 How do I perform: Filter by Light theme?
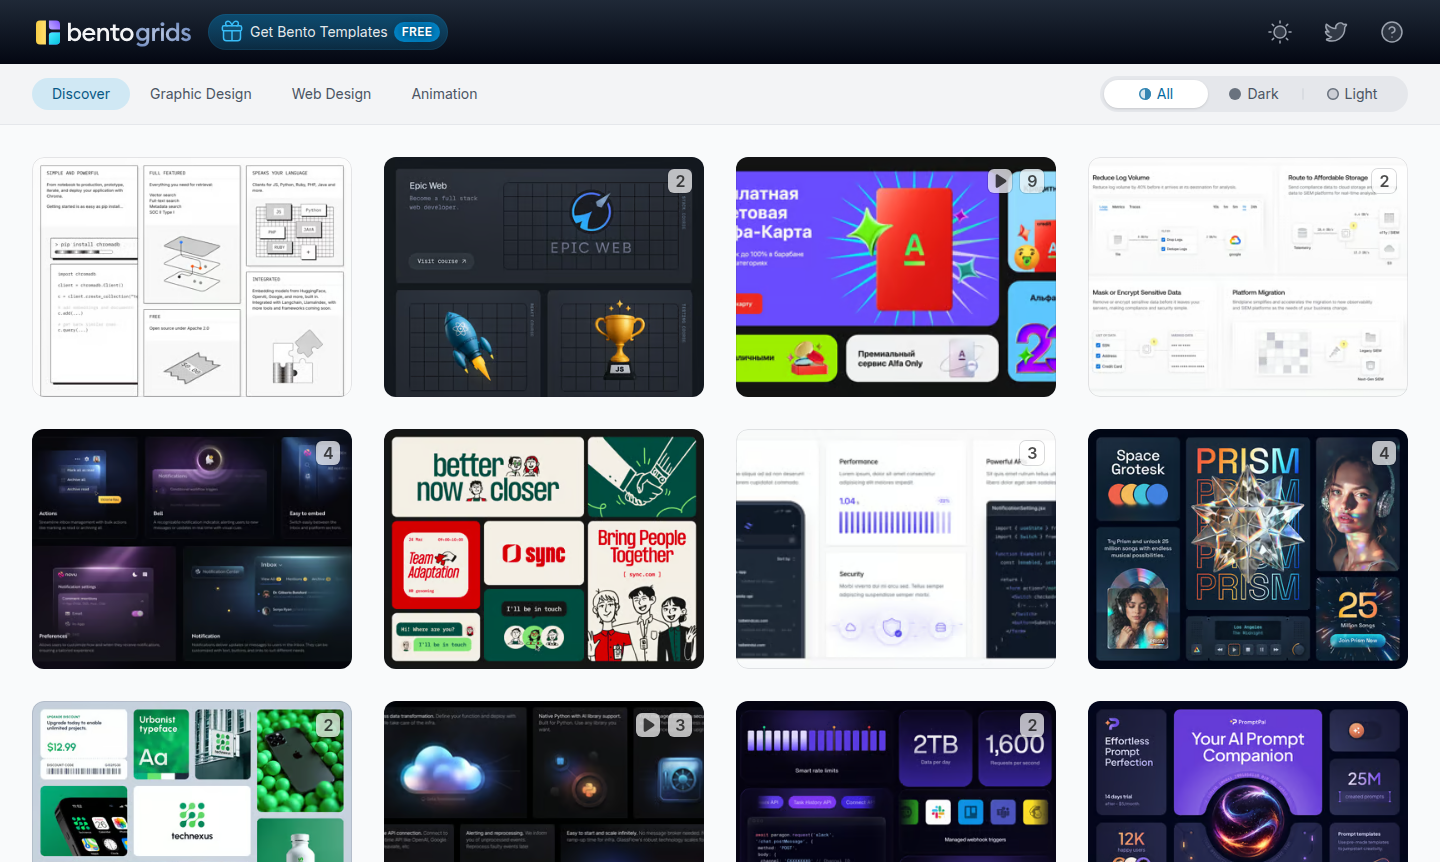pos(1352,94)
